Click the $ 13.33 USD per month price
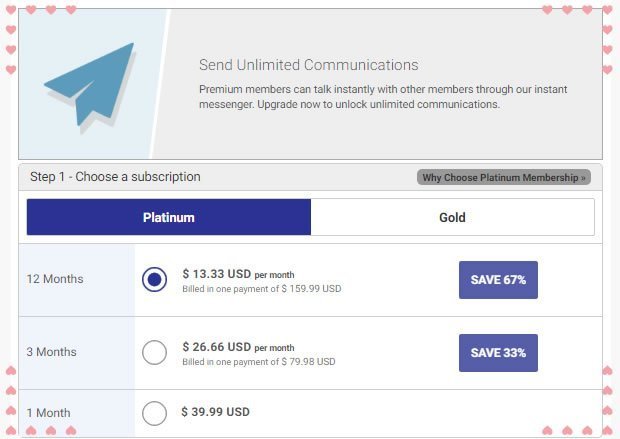This screenshot has height=439, width=620. 238,274
